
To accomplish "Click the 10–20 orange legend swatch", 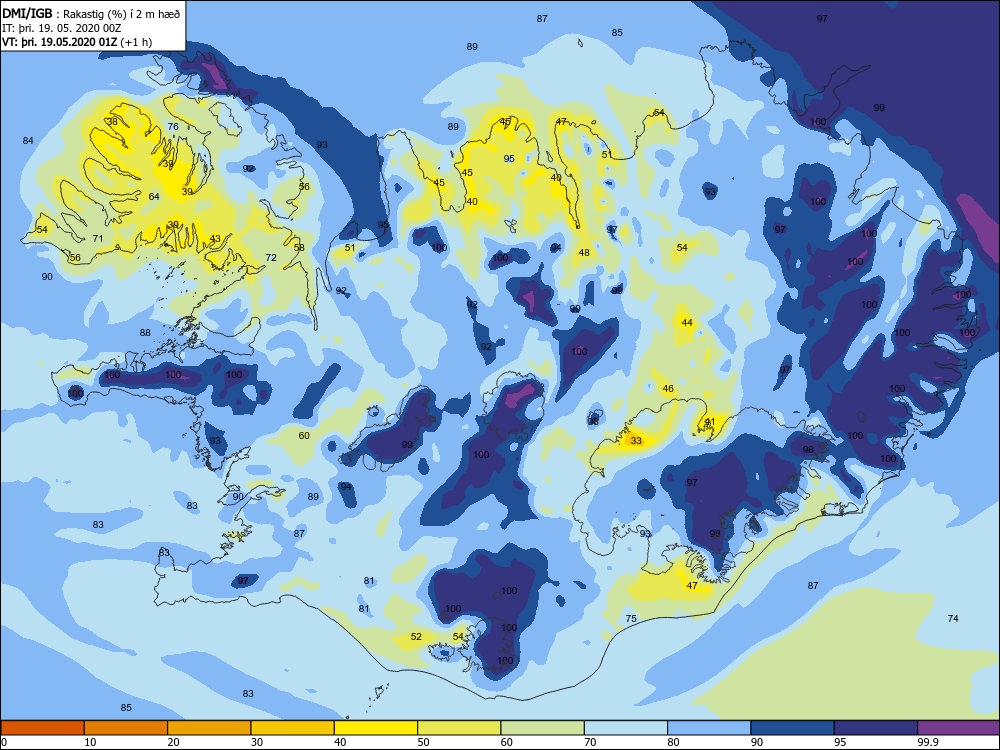I will coord(126,728).
